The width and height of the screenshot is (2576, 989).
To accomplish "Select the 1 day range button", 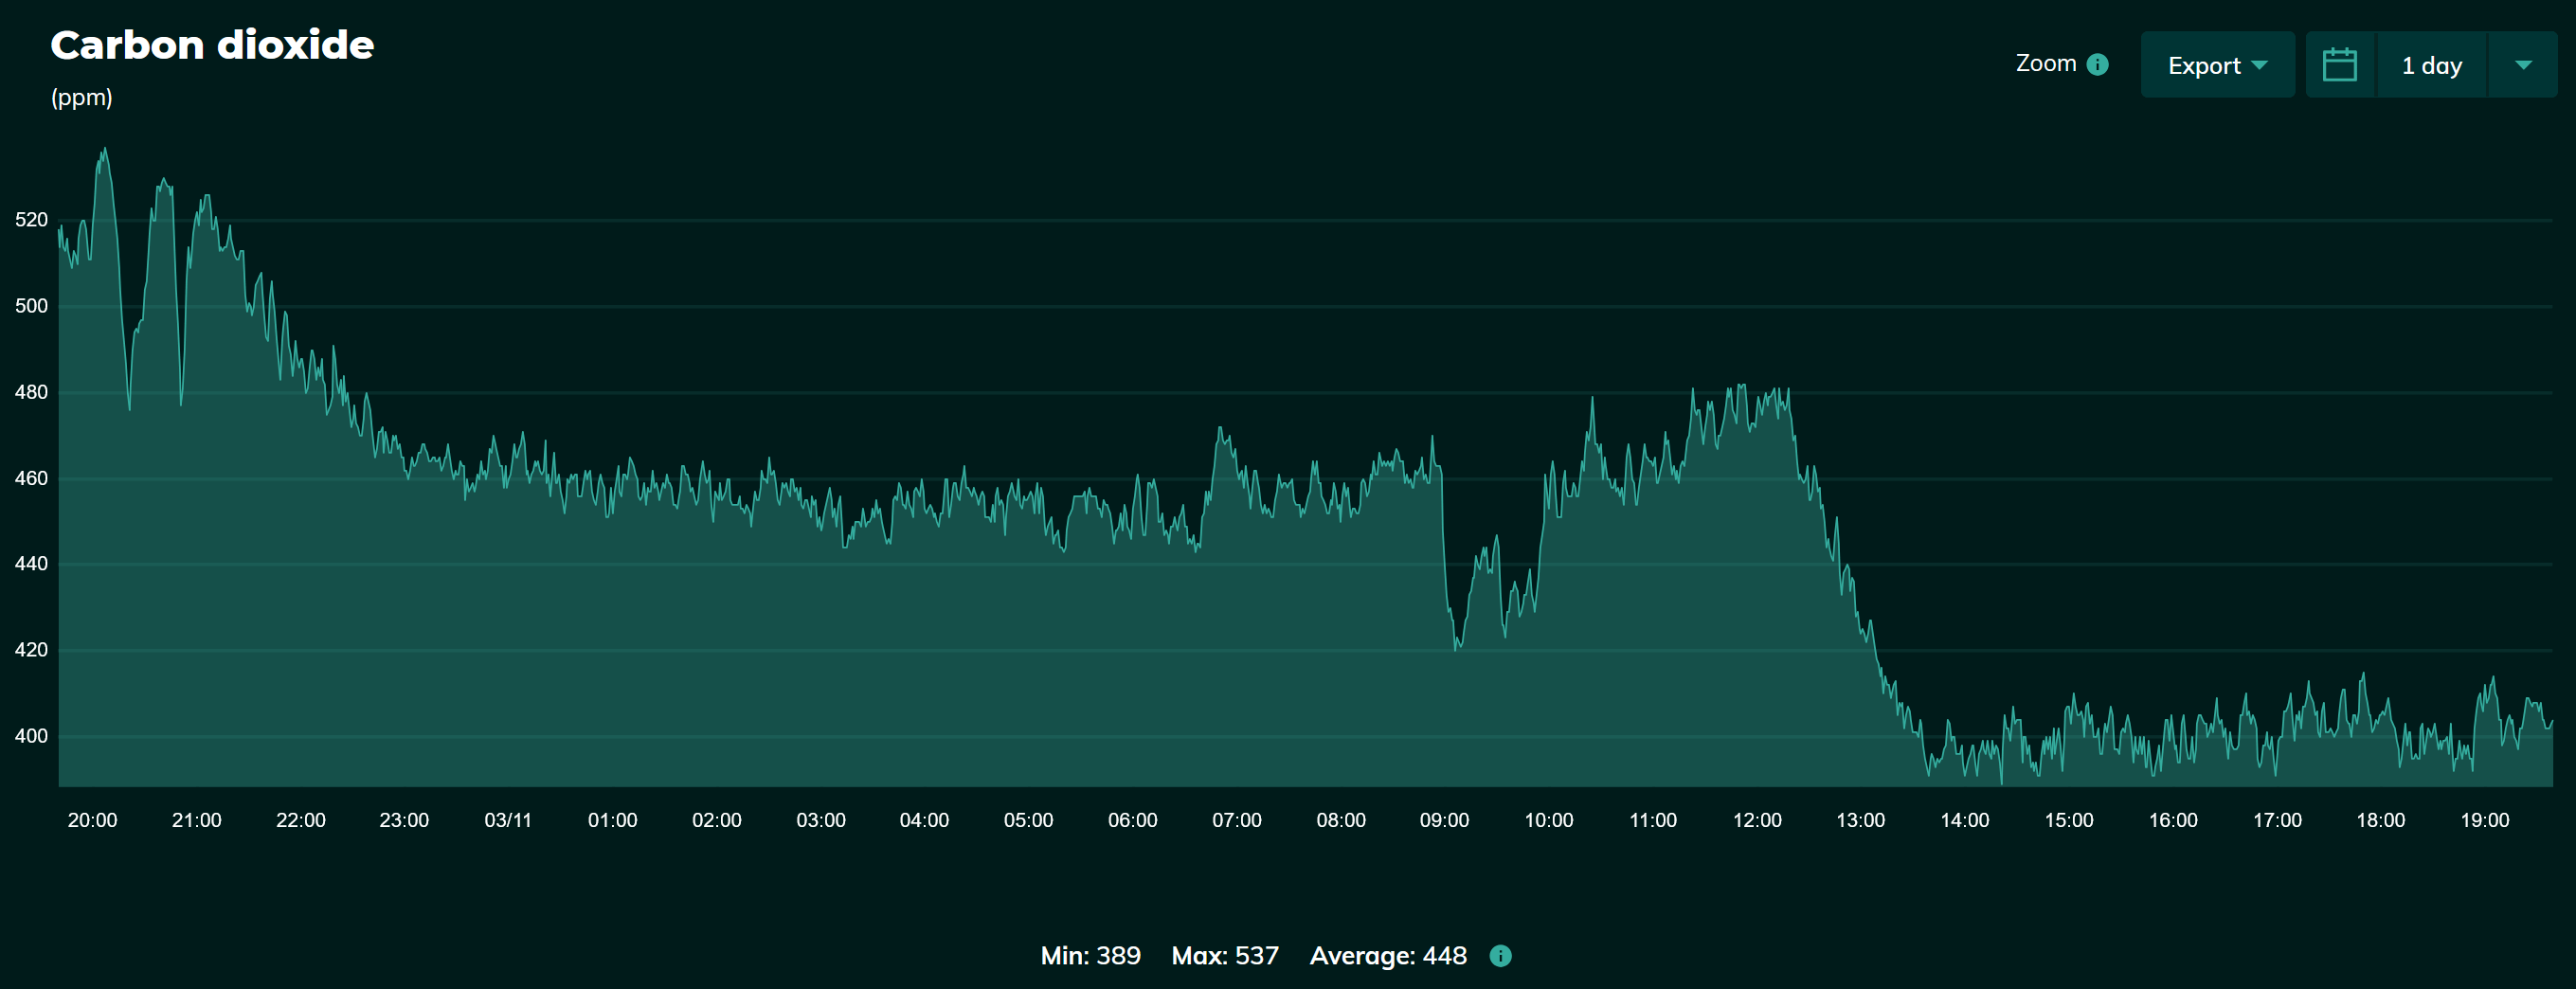I will pos(2431,65).
